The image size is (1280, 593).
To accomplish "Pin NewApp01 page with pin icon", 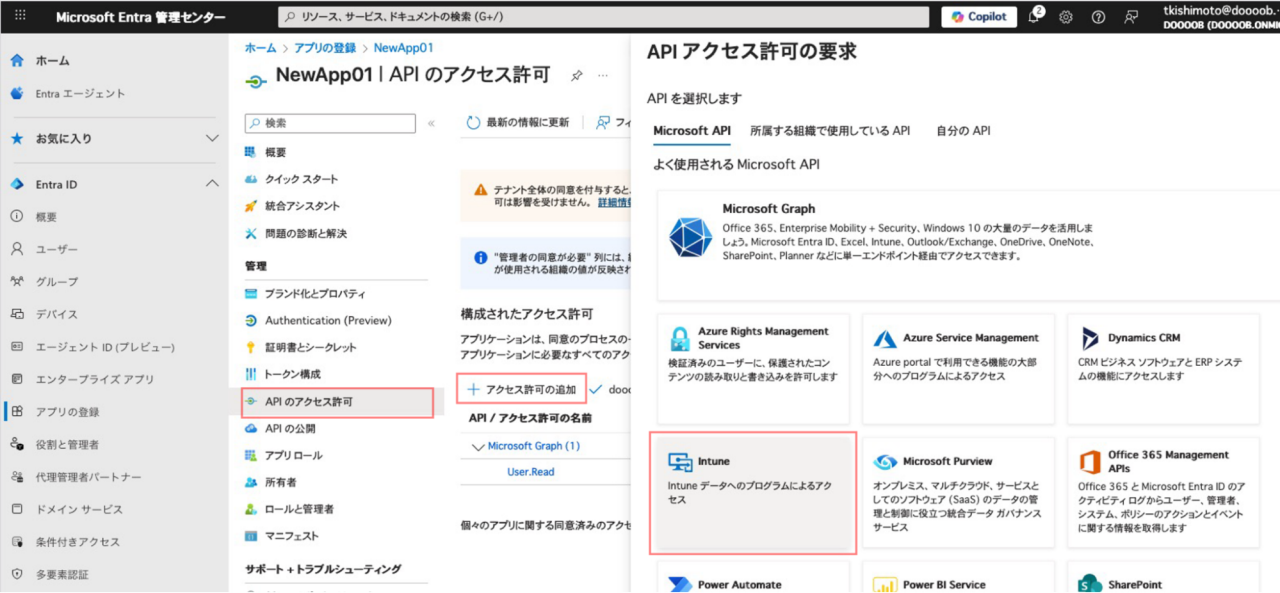I will point(576,76).
